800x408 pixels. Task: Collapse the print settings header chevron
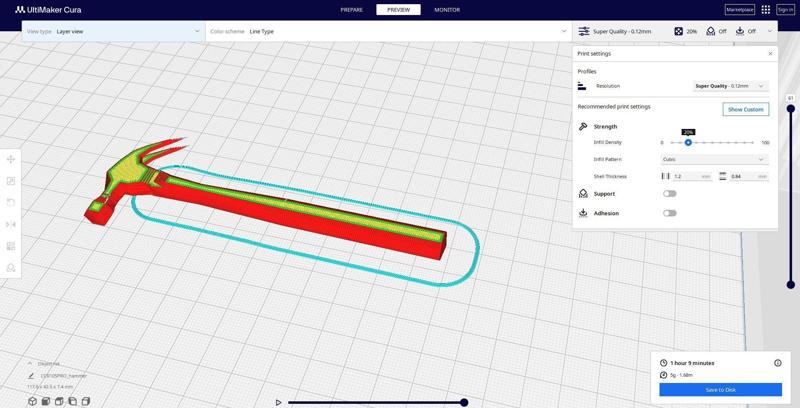tap(769, 32)
